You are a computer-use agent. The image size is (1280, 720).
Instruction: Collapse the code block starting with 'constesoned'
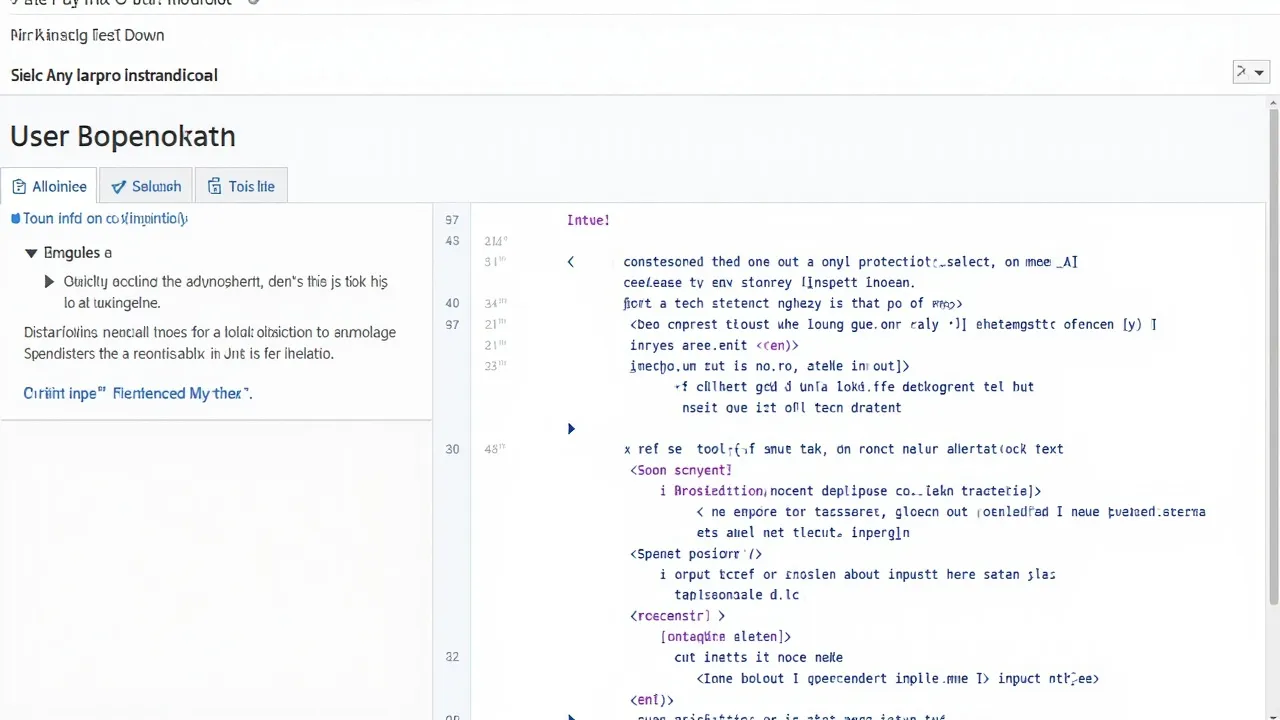coord(571,262)
